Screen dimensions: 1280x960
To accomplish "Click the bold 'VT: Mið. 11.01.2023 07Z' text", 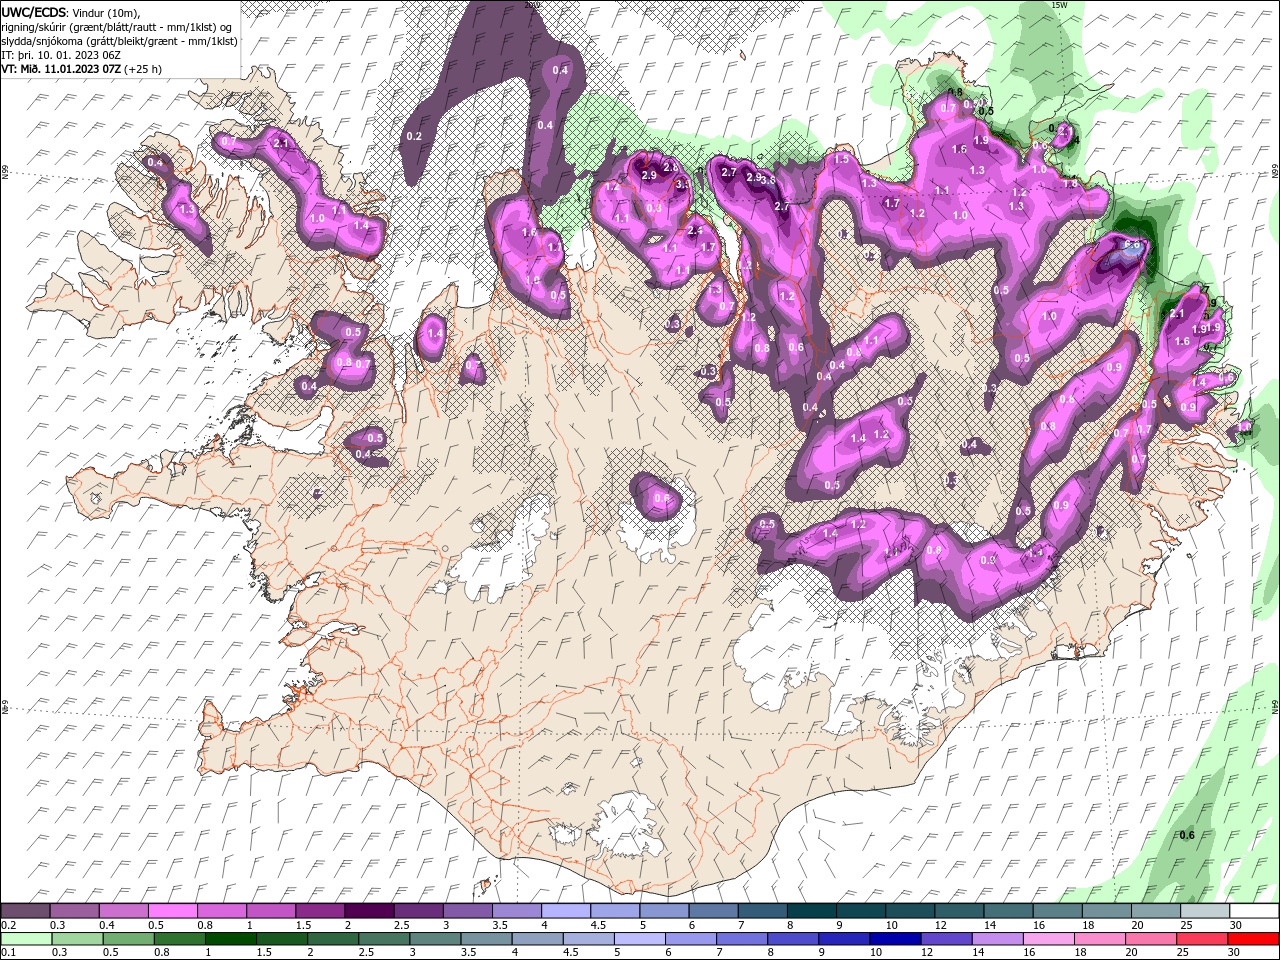I will [x=61, y=69].
